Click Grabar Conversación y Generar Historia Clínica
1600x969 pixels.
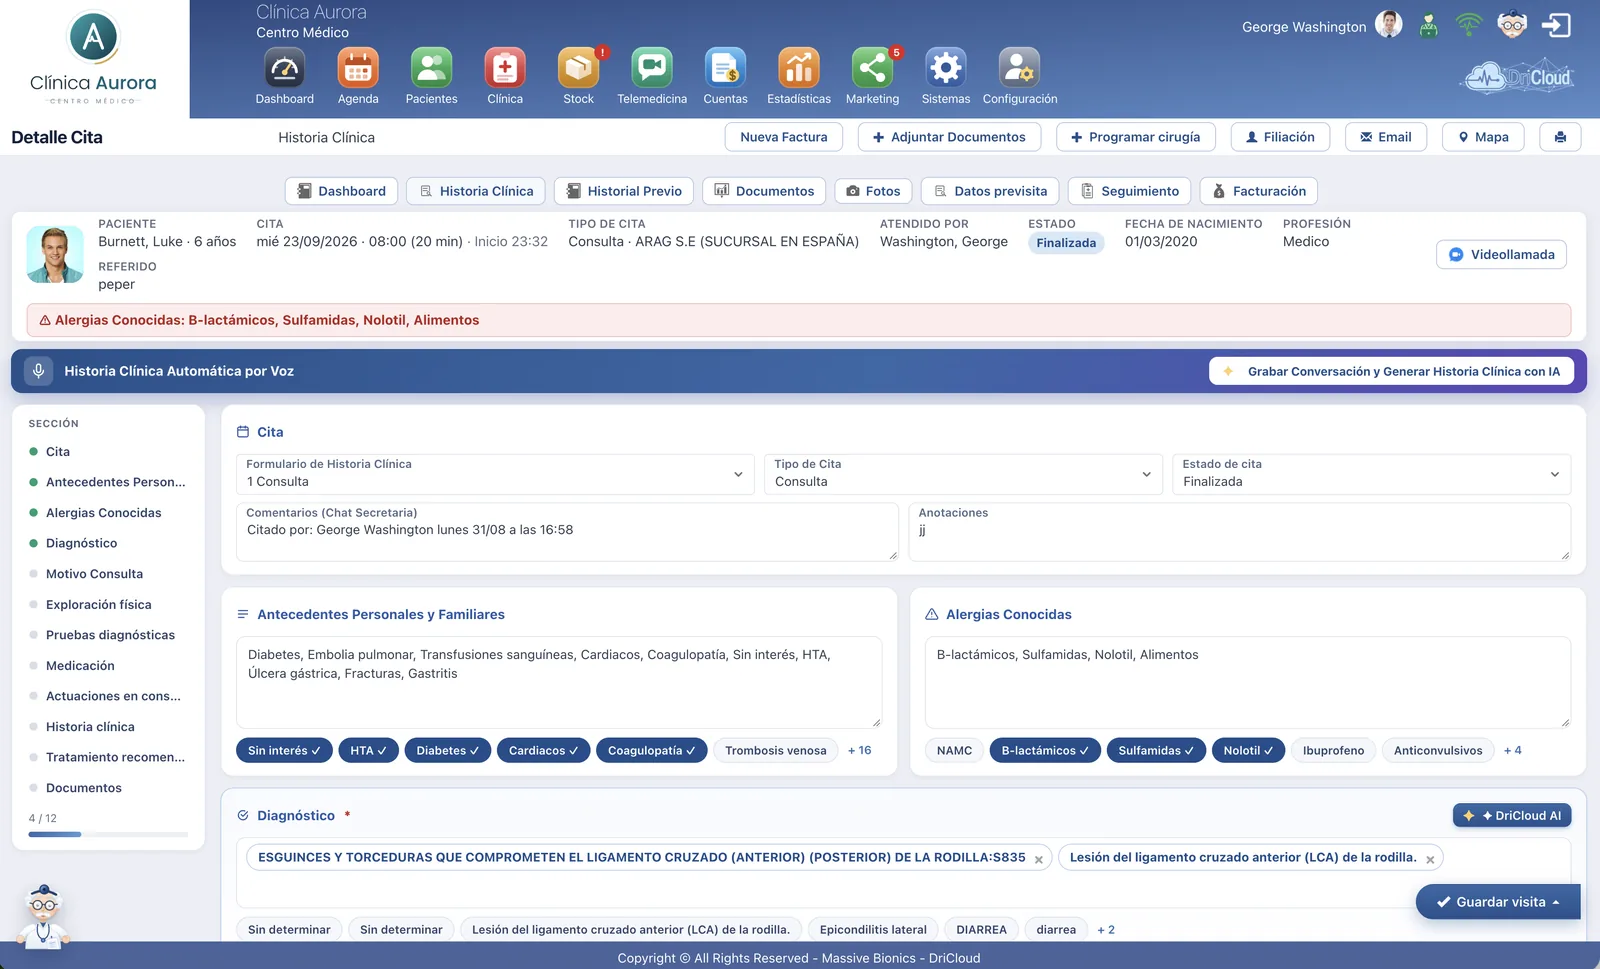click(x=1391, y=371)
